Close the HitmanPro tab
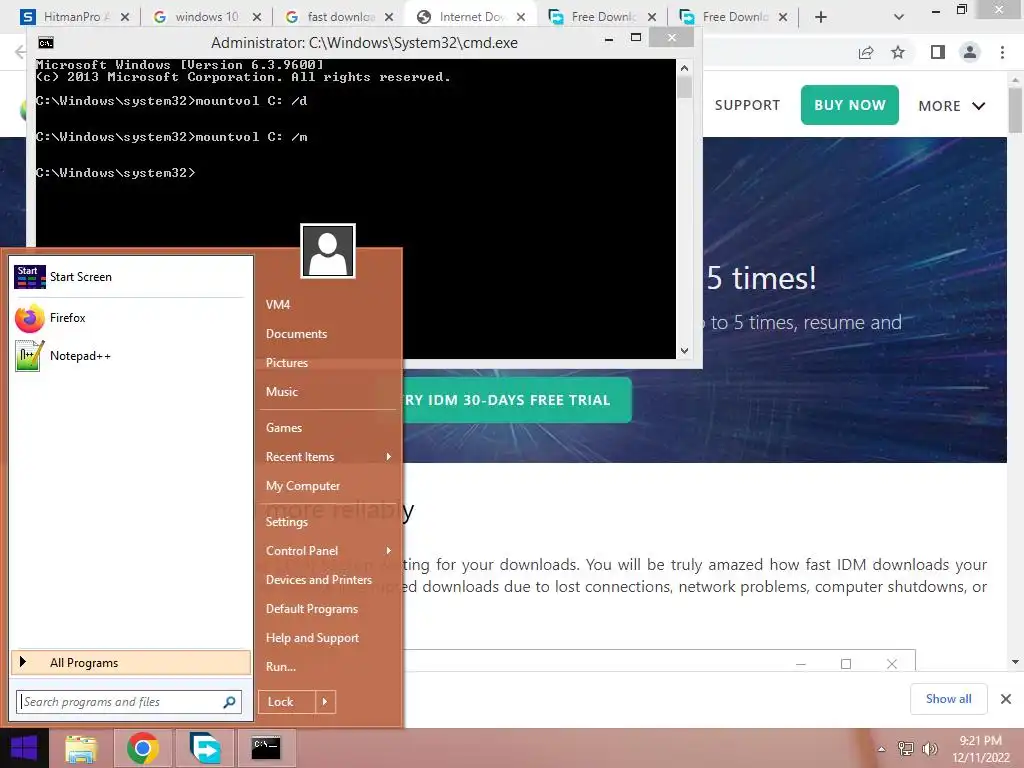 click(x=125, y=17)
